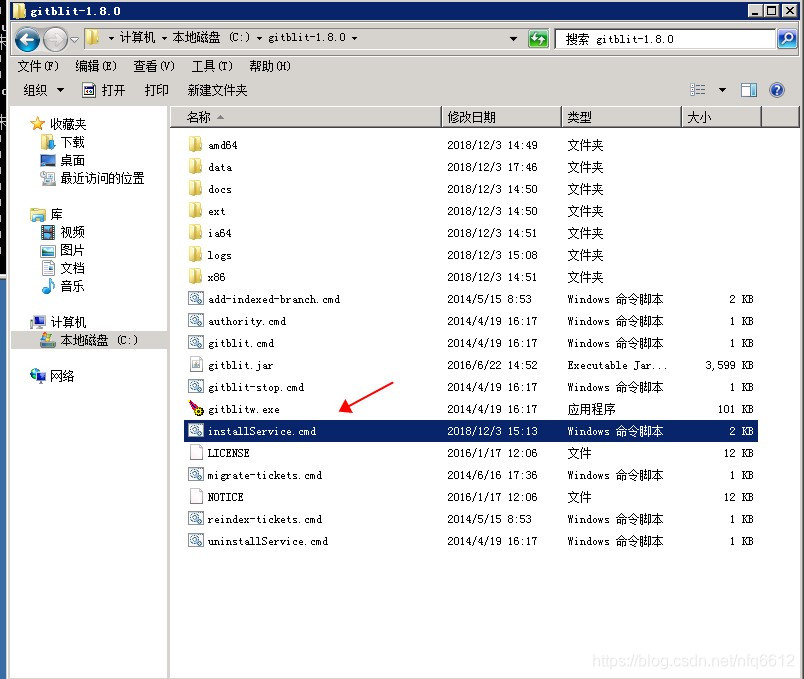Select the ext folder icon
The width and height of the screenshot is (804, 679).
pos(195,210)
